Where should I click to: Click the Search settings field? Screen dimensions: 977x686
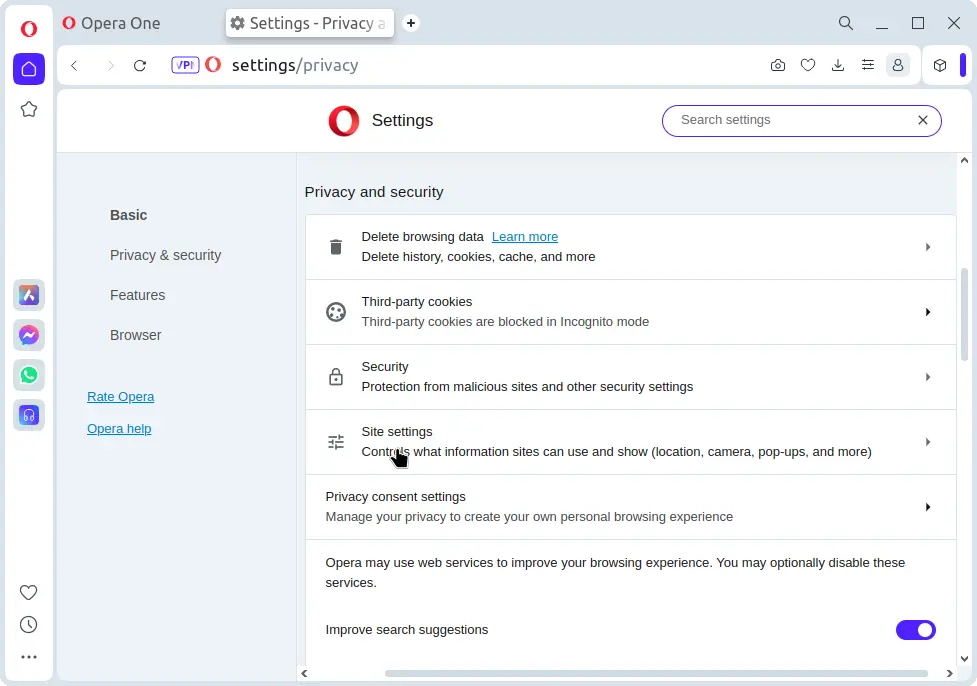(801, 120)
